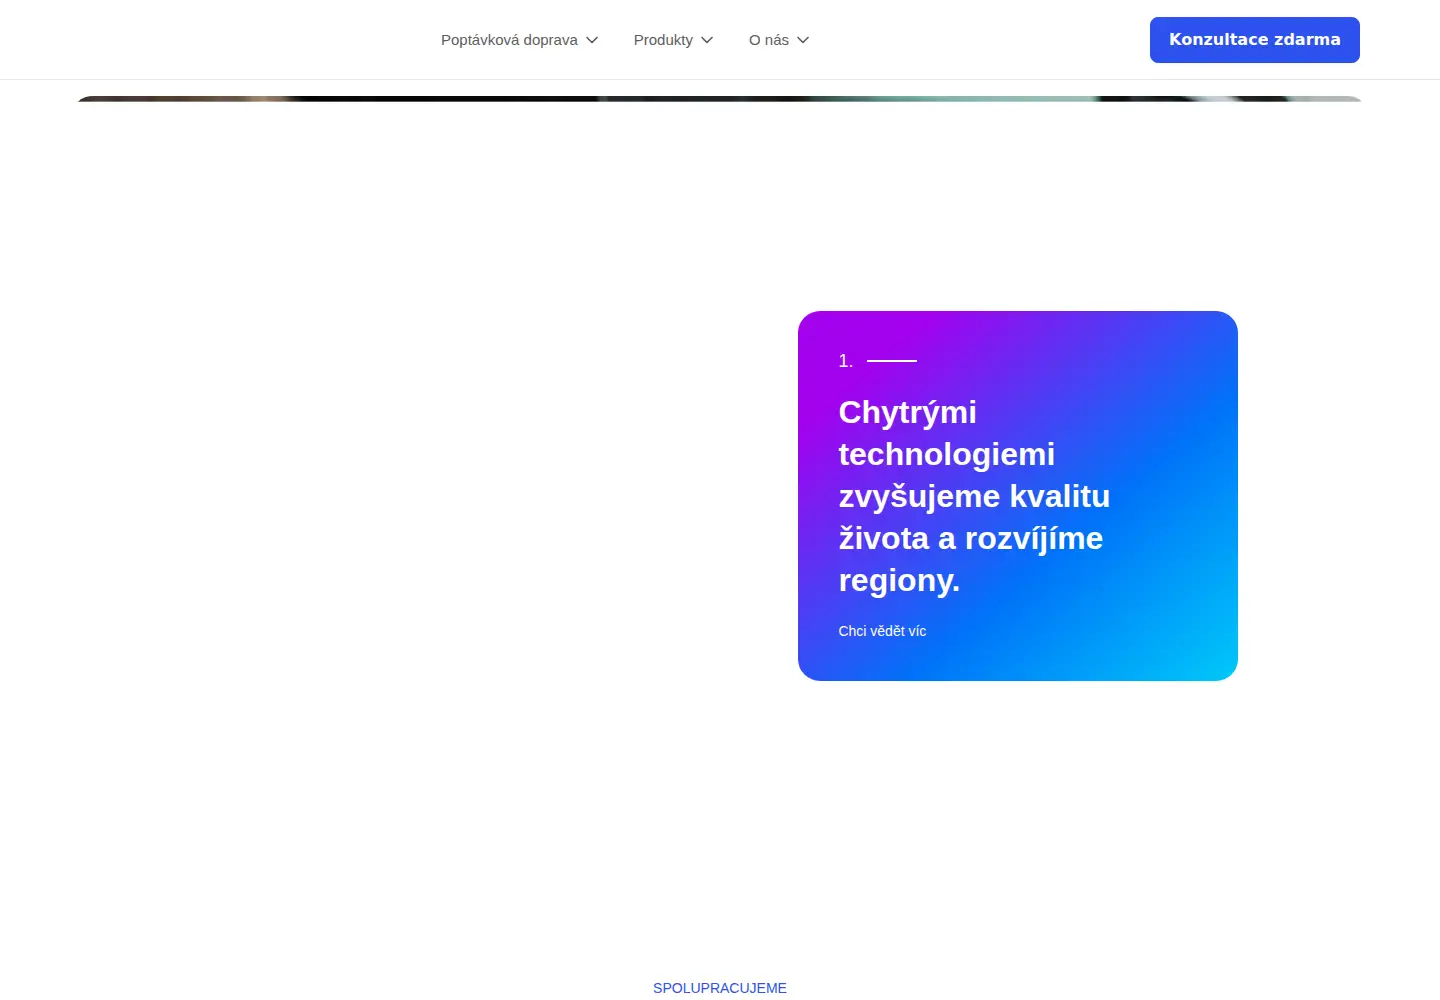1440x1000 pixels.
Task: Click the SPOLUPRACUJEME section label
Action: (720, 988)
